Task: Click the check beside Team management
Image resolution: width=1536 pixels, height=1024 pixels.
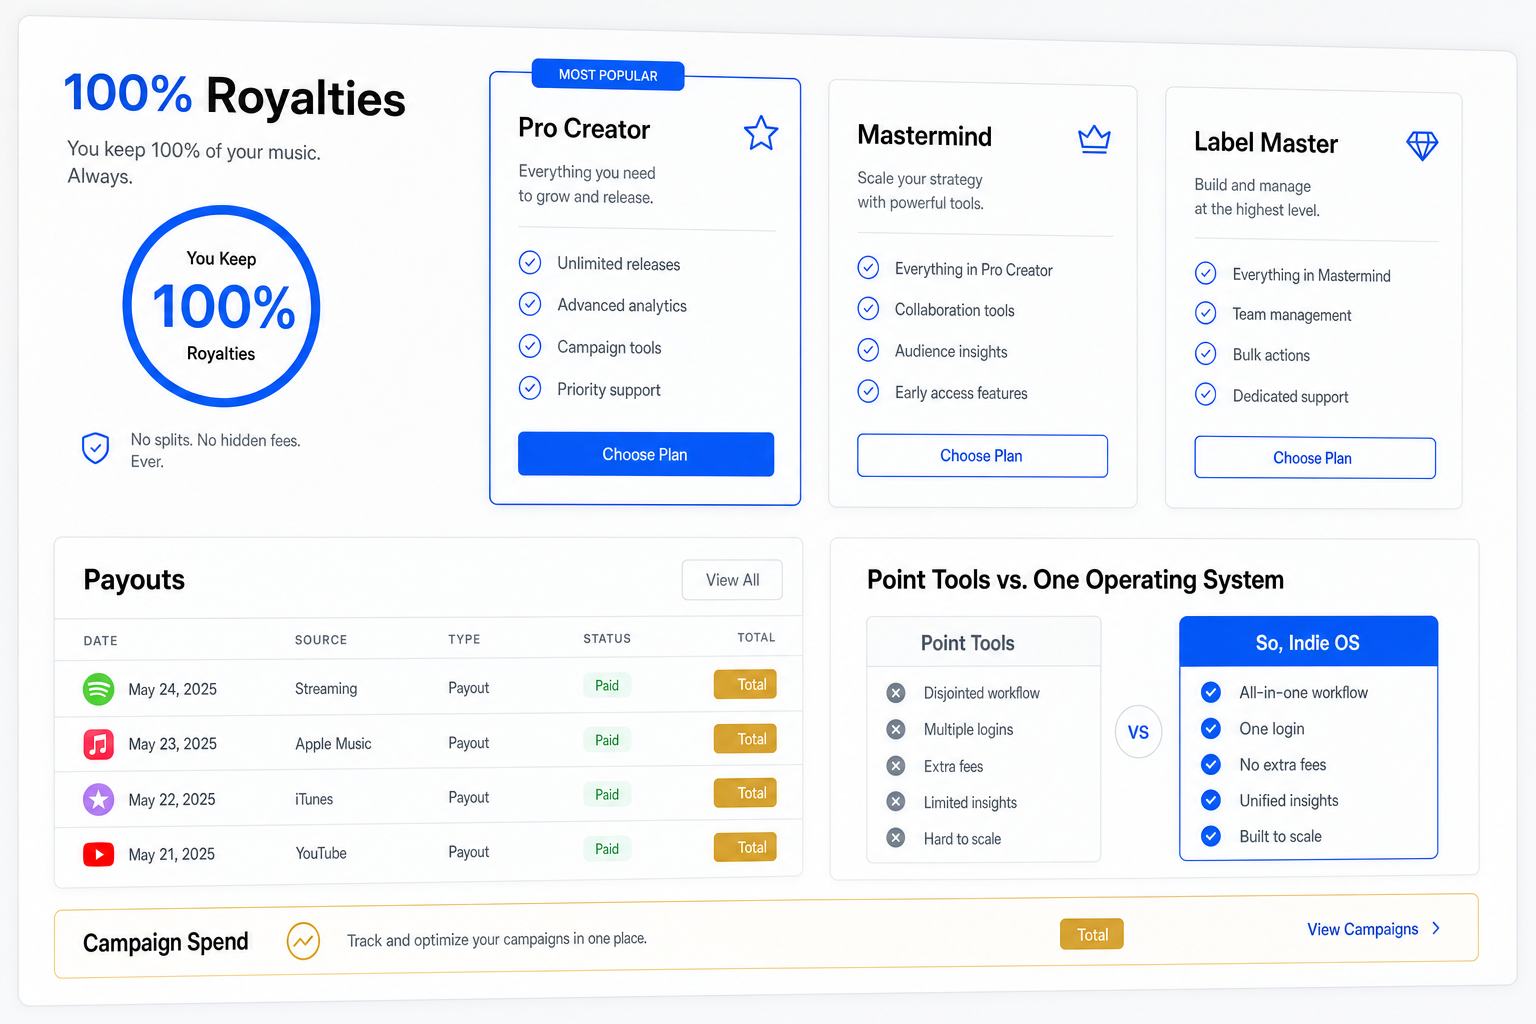Action: pyautogui.click(x=1206, y=313)
